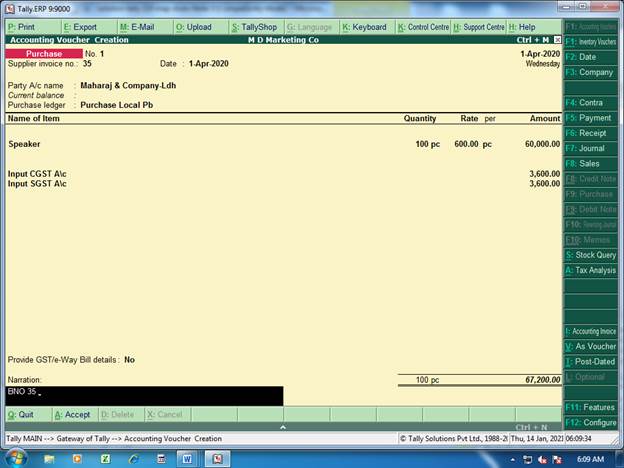Select M: E-Mail in top bar
Screen dimensions: 624x468
tap(145, 27)
